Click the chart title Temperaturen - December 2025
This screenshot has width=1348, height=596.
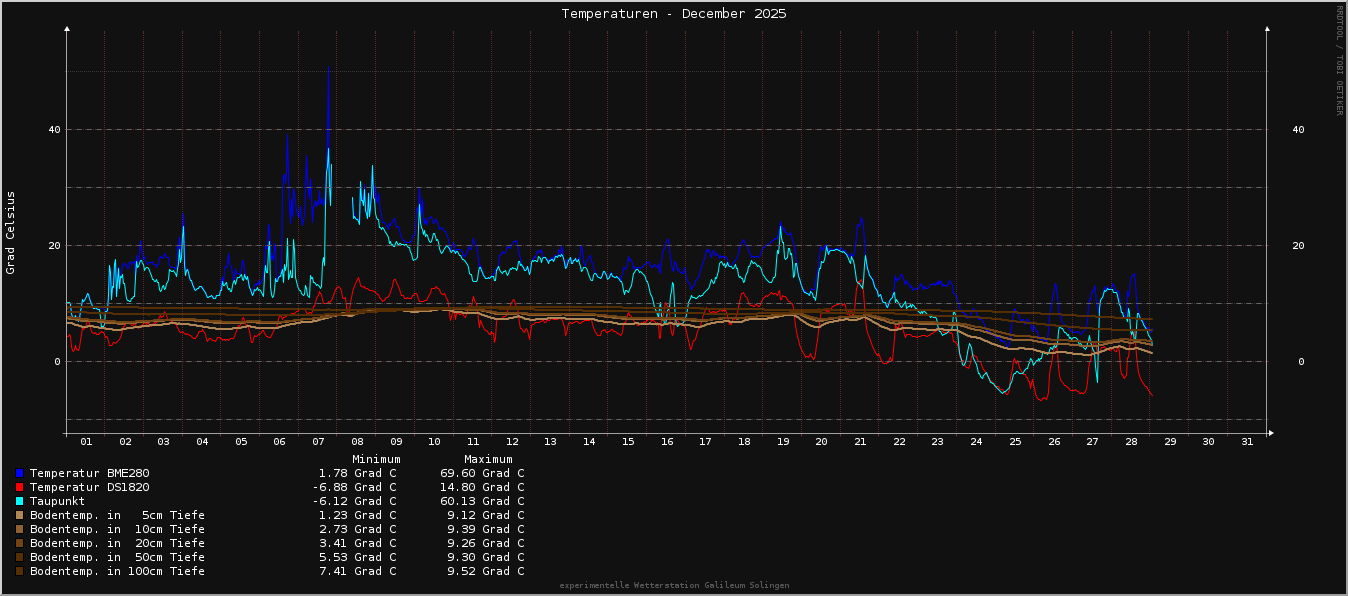point(673,14)
